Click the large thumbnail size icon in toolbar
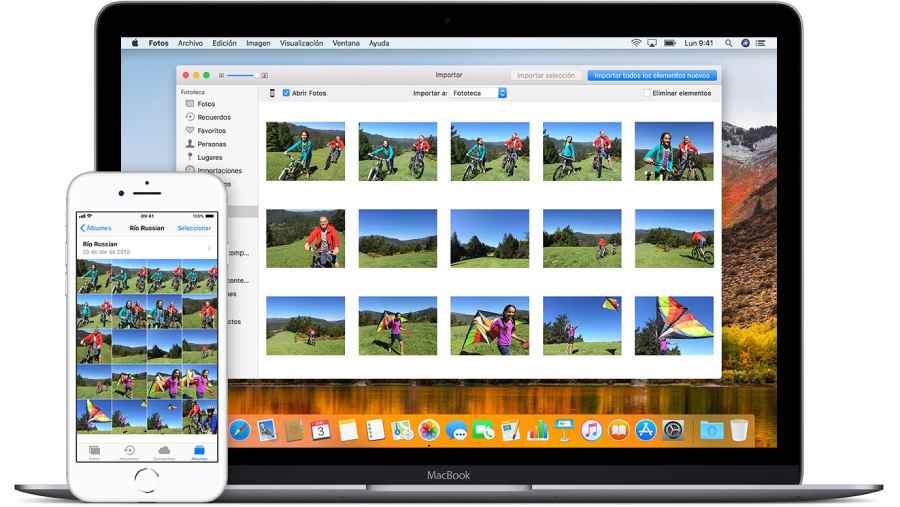The height and width of the screenshot is (507, 900). [265, 75]
